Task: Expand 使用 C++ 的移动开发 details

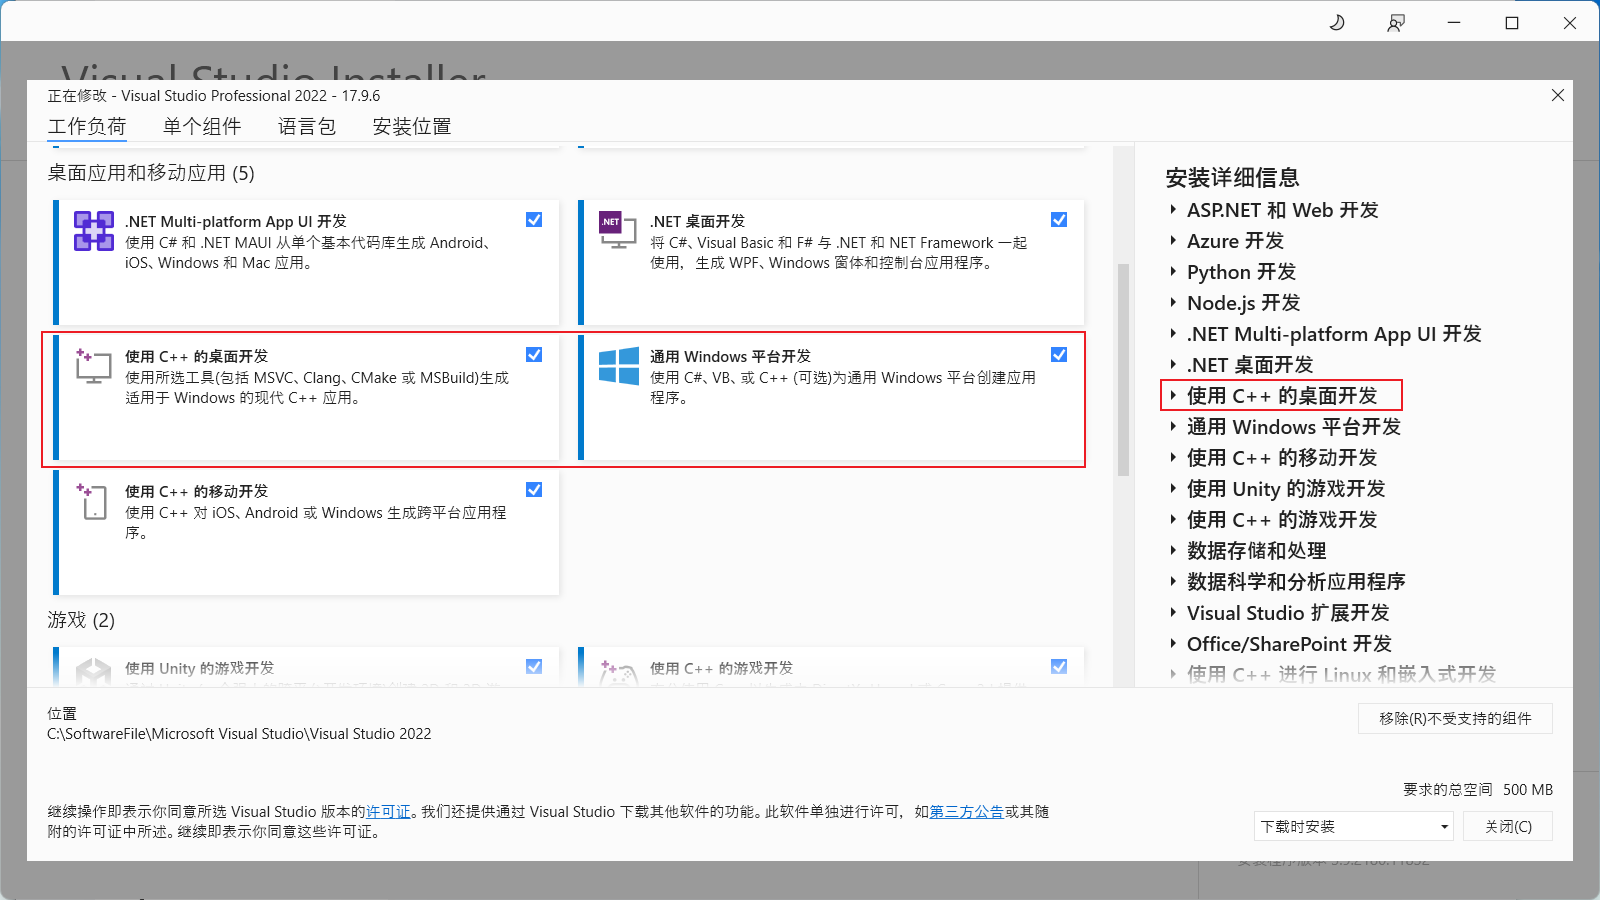Action: [1173, 458]
